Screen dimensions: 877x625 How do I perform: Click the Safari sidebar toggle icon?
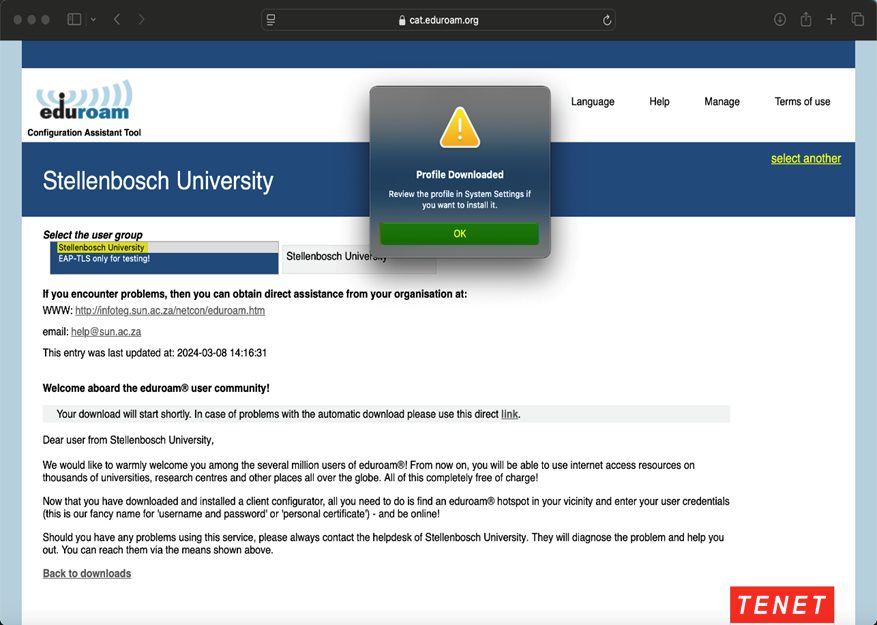tap(74, 20)
